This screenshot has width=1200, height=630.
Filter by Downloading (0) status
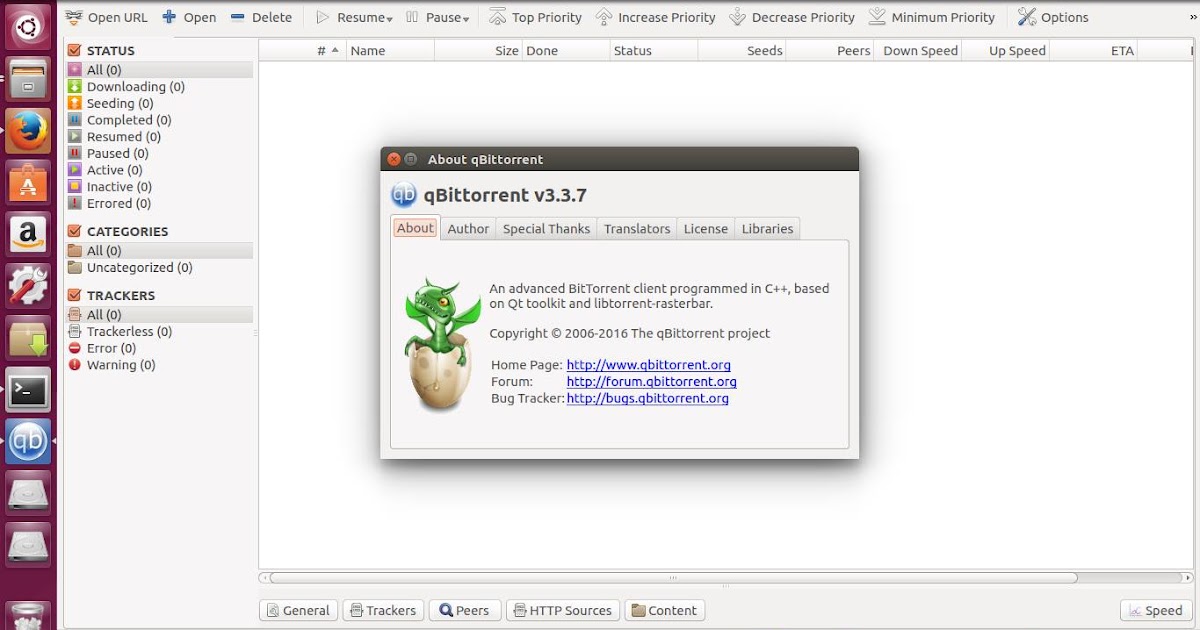[x=159, y=87]
